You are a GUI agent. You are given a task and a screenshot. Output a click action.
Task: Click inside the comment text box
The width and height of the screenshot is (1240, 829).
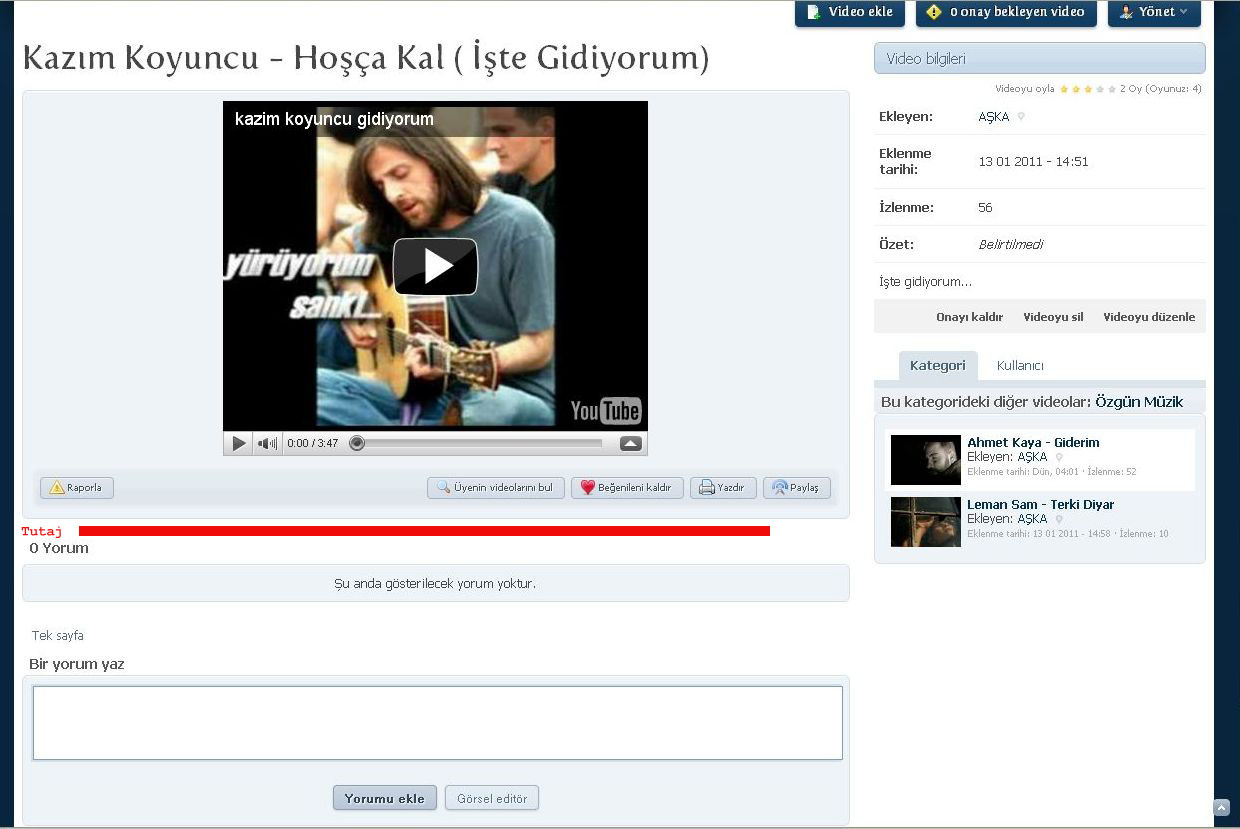(437, 722)
